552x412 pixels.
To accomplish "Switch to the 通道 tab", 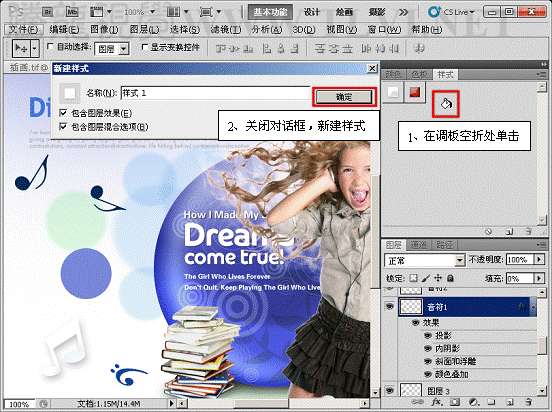I will [419, 245].
